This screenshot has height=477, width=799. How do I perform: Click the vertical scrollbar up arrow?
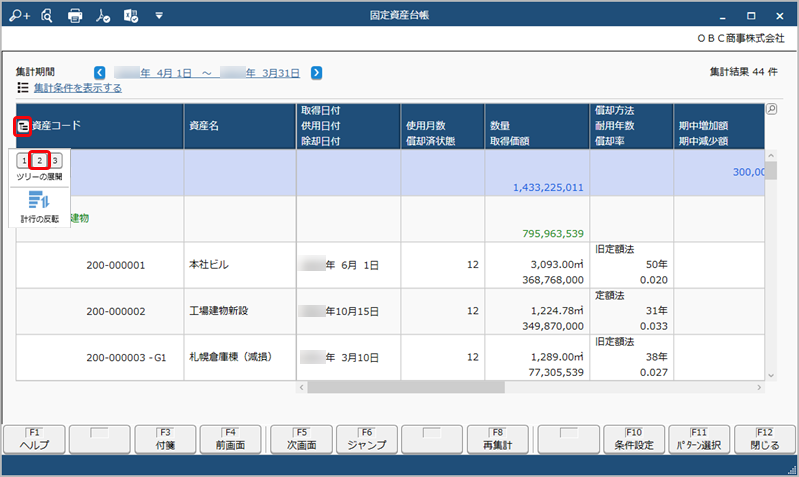[771, 155]
